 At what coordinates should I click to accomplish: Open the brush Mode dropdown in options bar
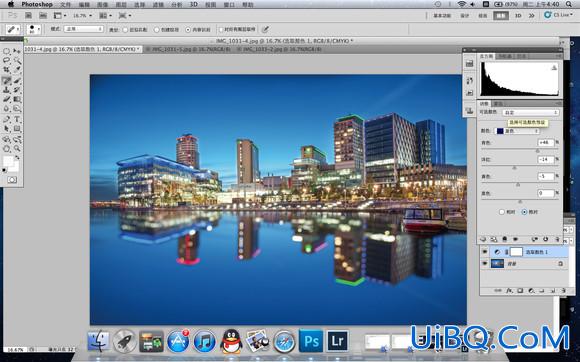pyautogui.click(x=84, y=29)
